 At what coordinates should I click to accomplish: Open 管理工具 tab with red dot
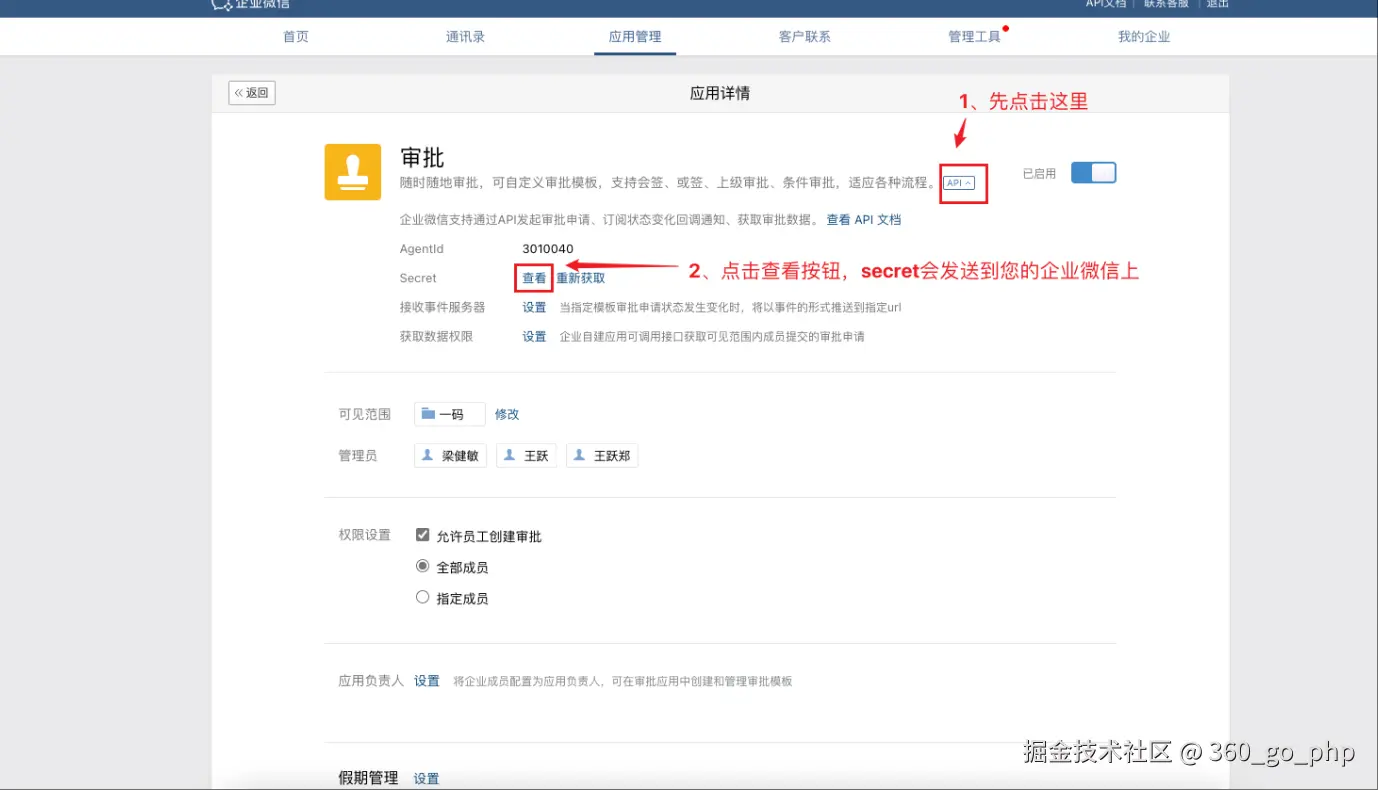[974, 37]
